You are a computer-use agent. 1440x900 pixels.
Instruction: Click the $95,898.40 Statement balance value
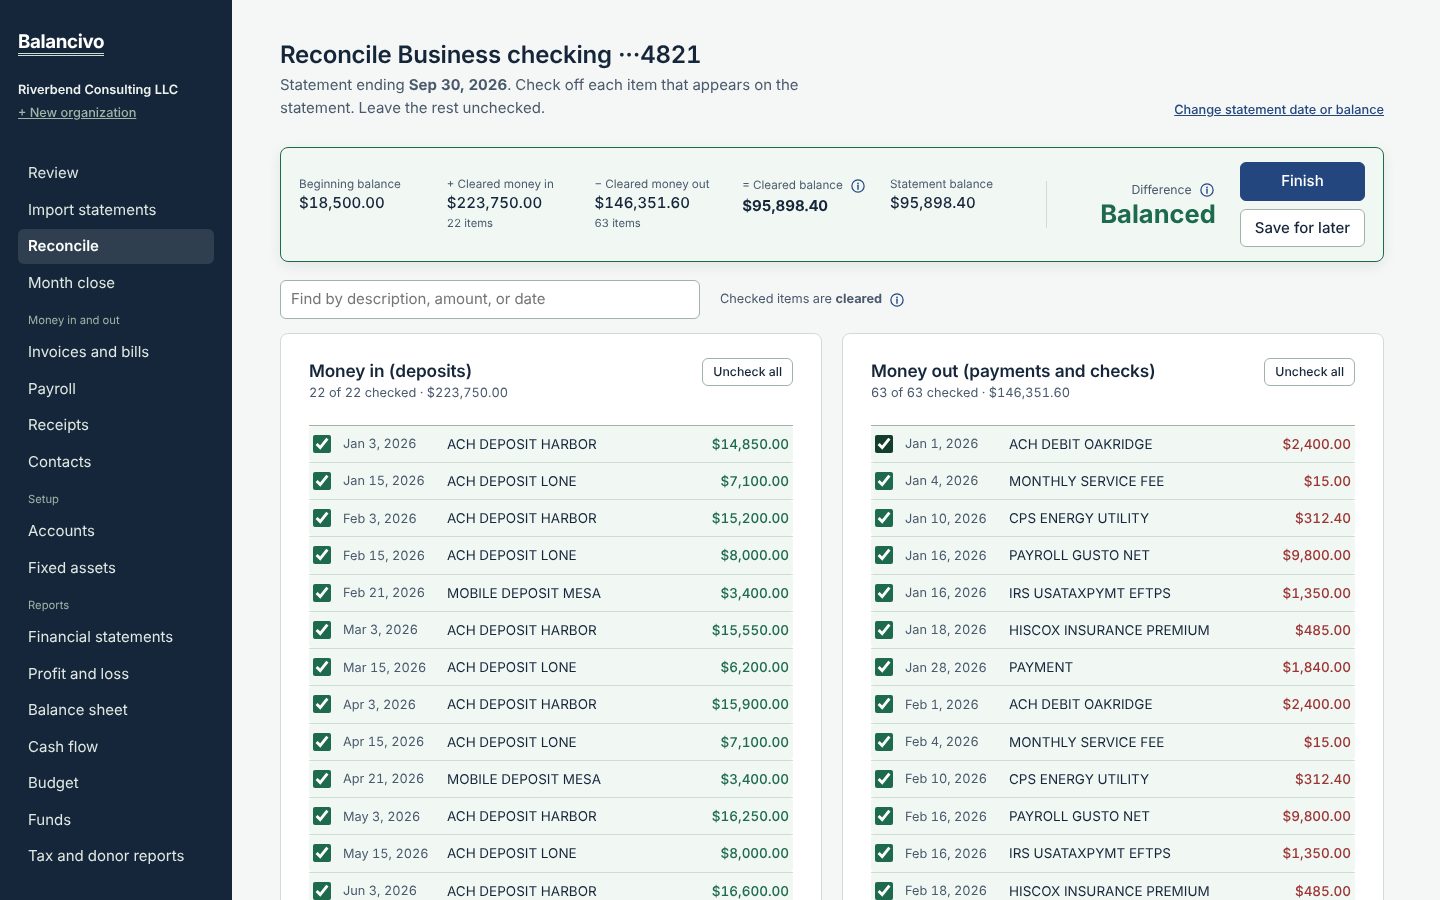tap(933, 203)
